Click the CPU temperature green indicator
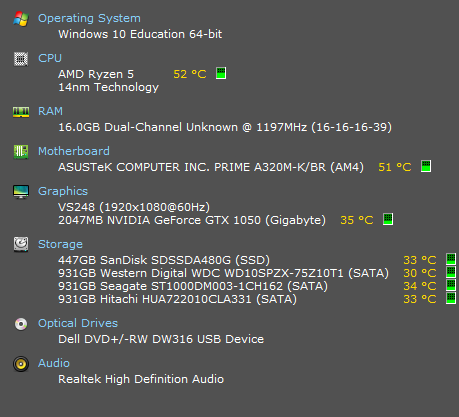The width and height of the screenshot is (459, 417). click(x=221, y=73)
